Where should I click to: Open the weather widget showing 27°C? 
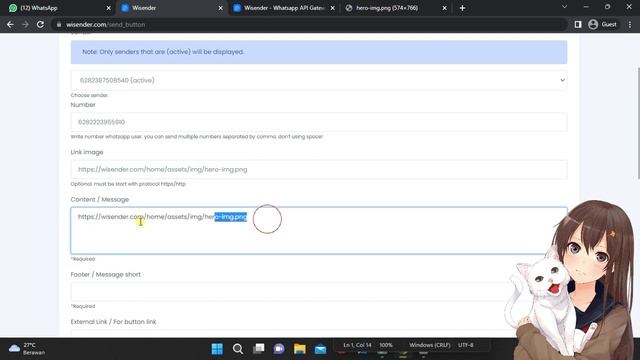tap(27, 349)
